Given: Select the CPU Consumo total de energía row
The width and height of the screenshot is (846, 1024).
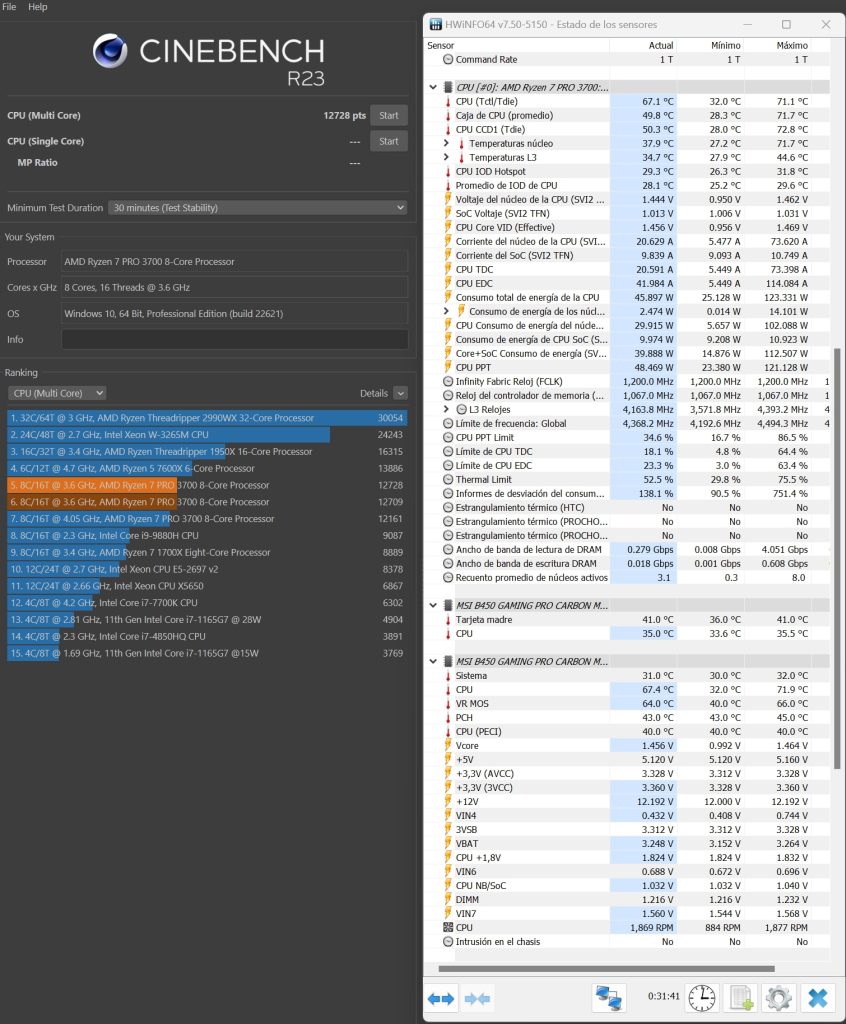Looking at the screenshot, I should pyautogui.click(x=627, y=297).
